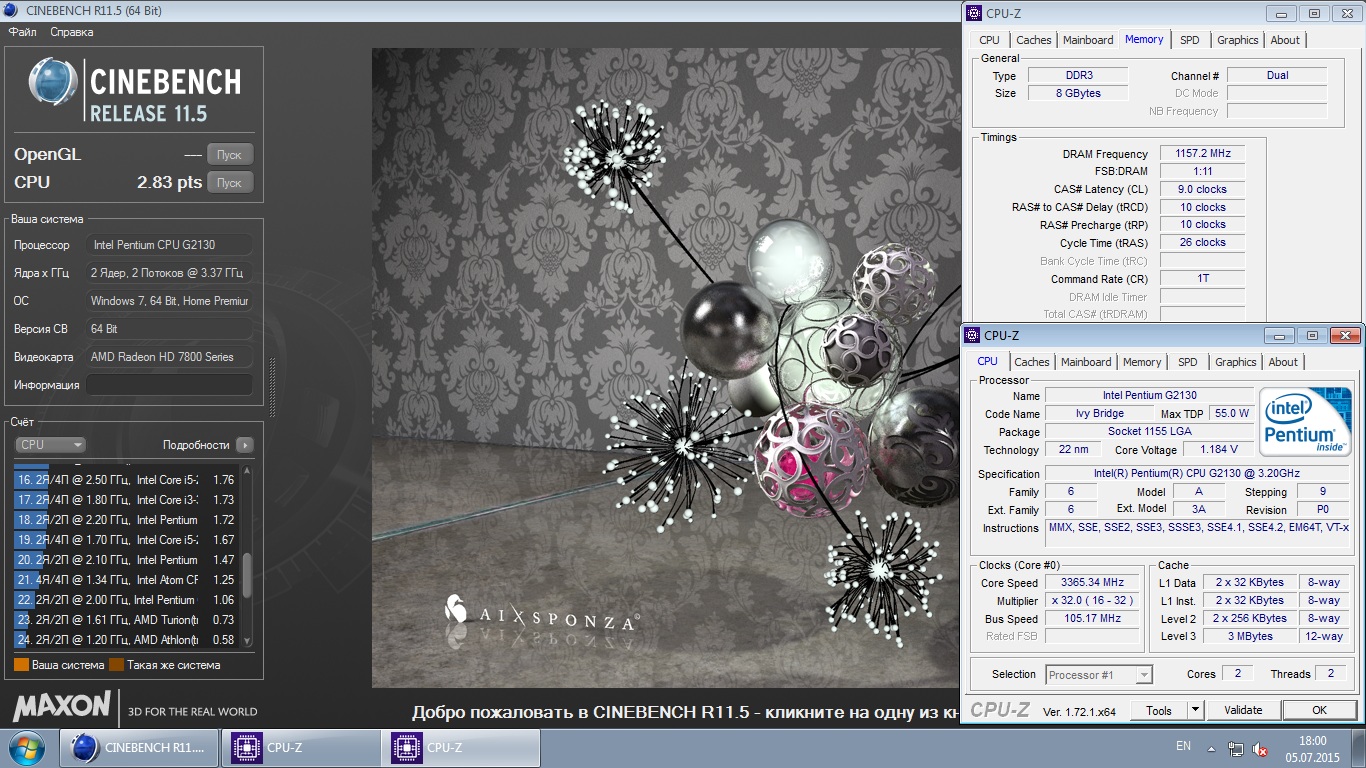Image resolution: width=1366 pixels, height=768 pixels.
Task: Click OK in the CPU-Z window
Action: coord(1319,710)
